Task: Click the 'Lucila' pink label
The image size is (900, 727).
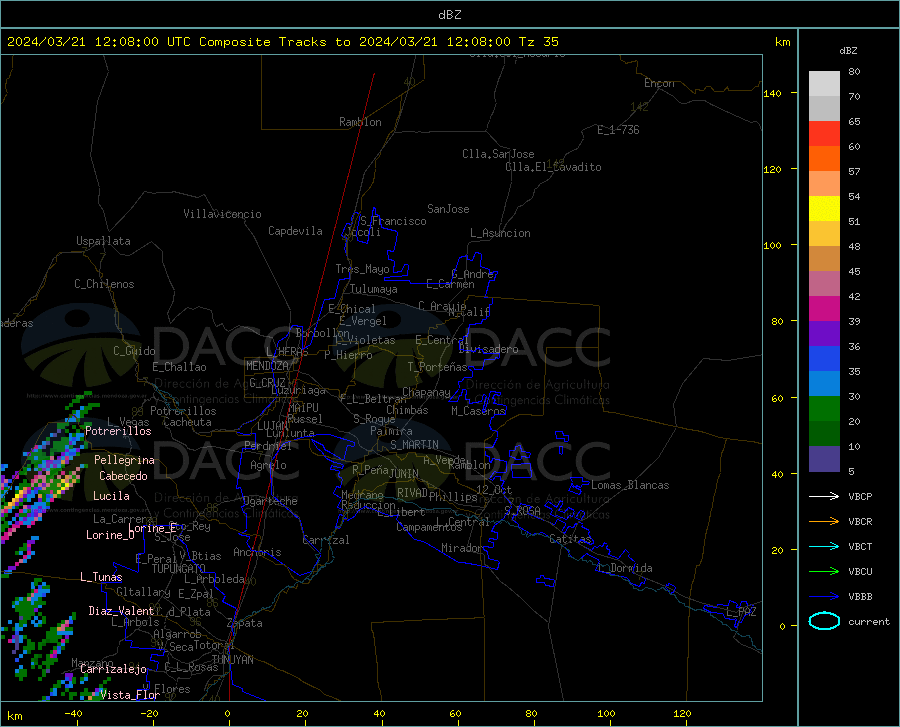Action: pyautogui.click(x=111, y=496)
